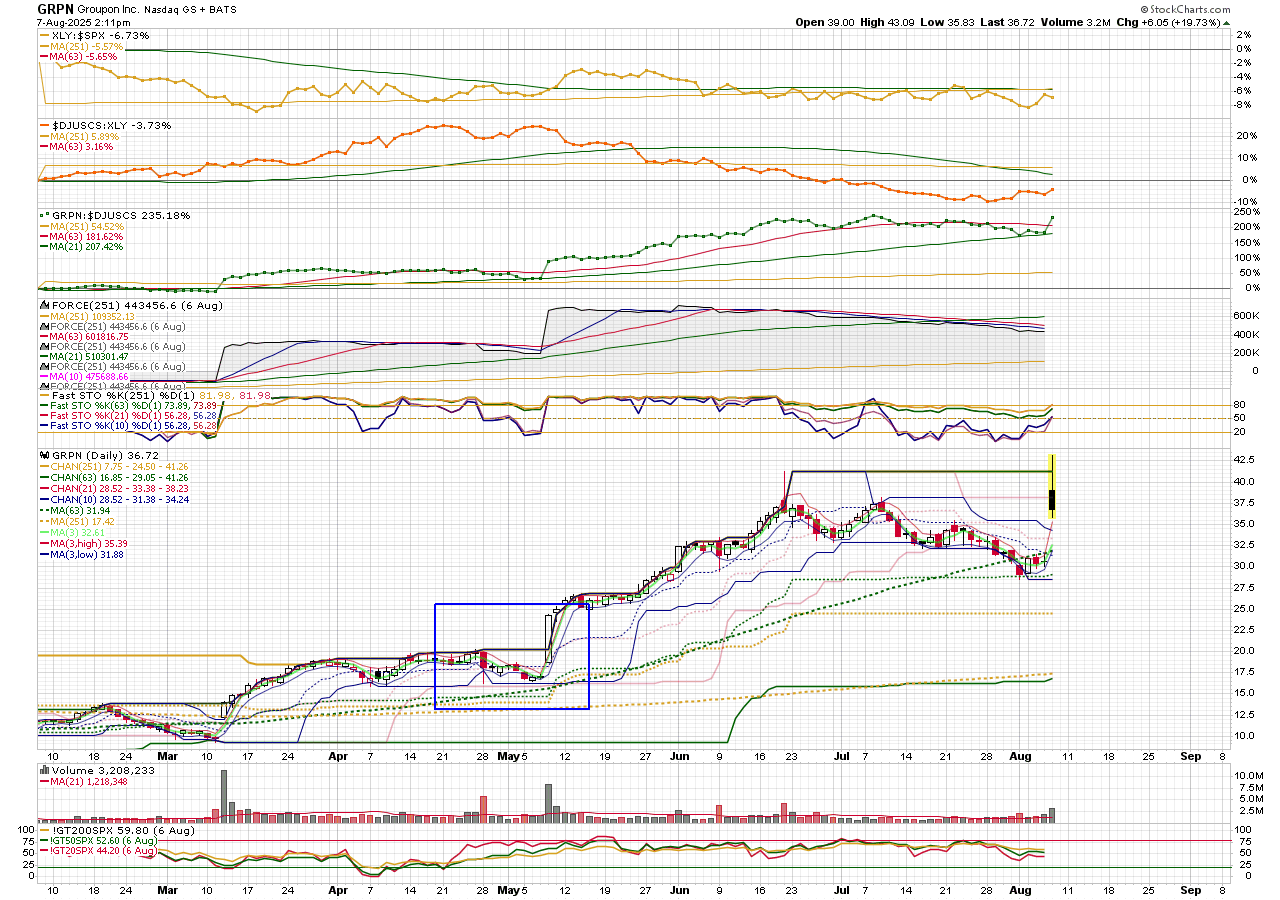Click the GRPN:$DJUSCS 235.18% legend label
The image size is (1280, 900).
[120, 215]
